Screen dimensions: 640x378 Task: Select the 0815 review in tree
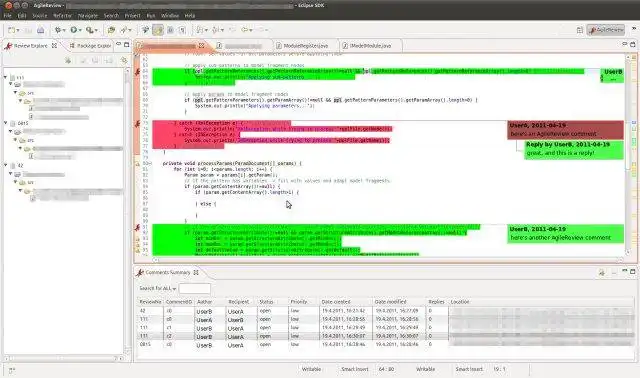click(22, 123)
